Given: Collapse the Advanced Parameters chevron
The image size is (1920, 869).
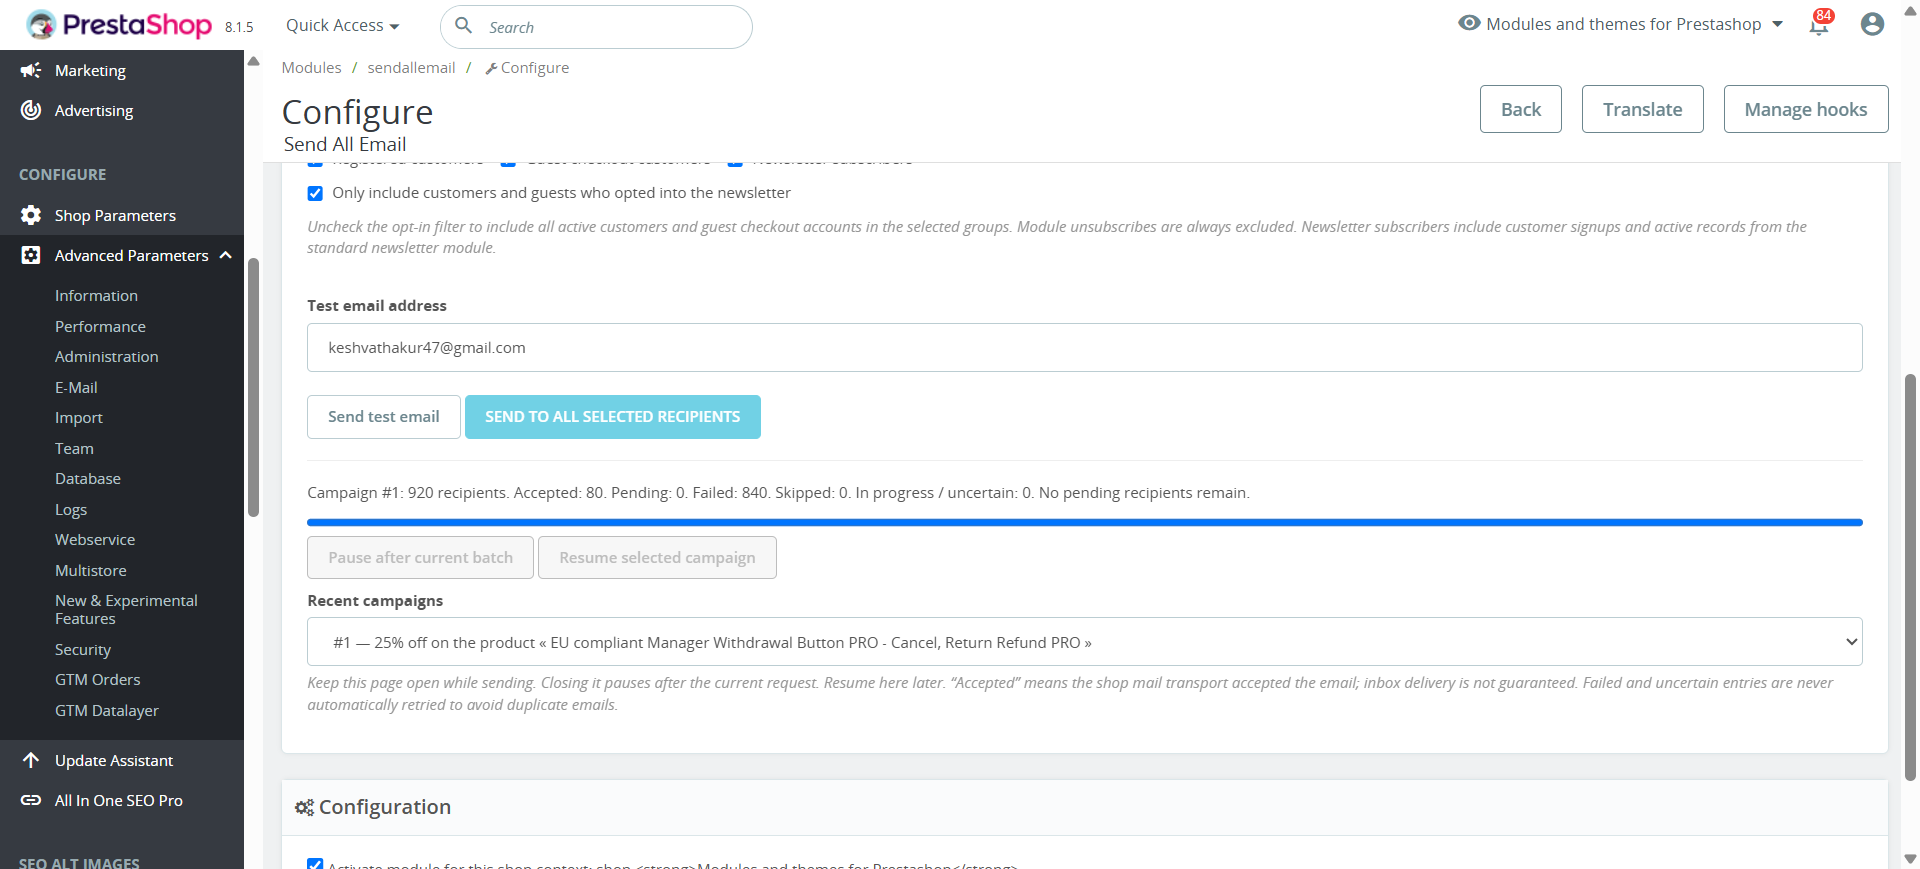Looking at the screenshot, I should click(x=226, y=255).
